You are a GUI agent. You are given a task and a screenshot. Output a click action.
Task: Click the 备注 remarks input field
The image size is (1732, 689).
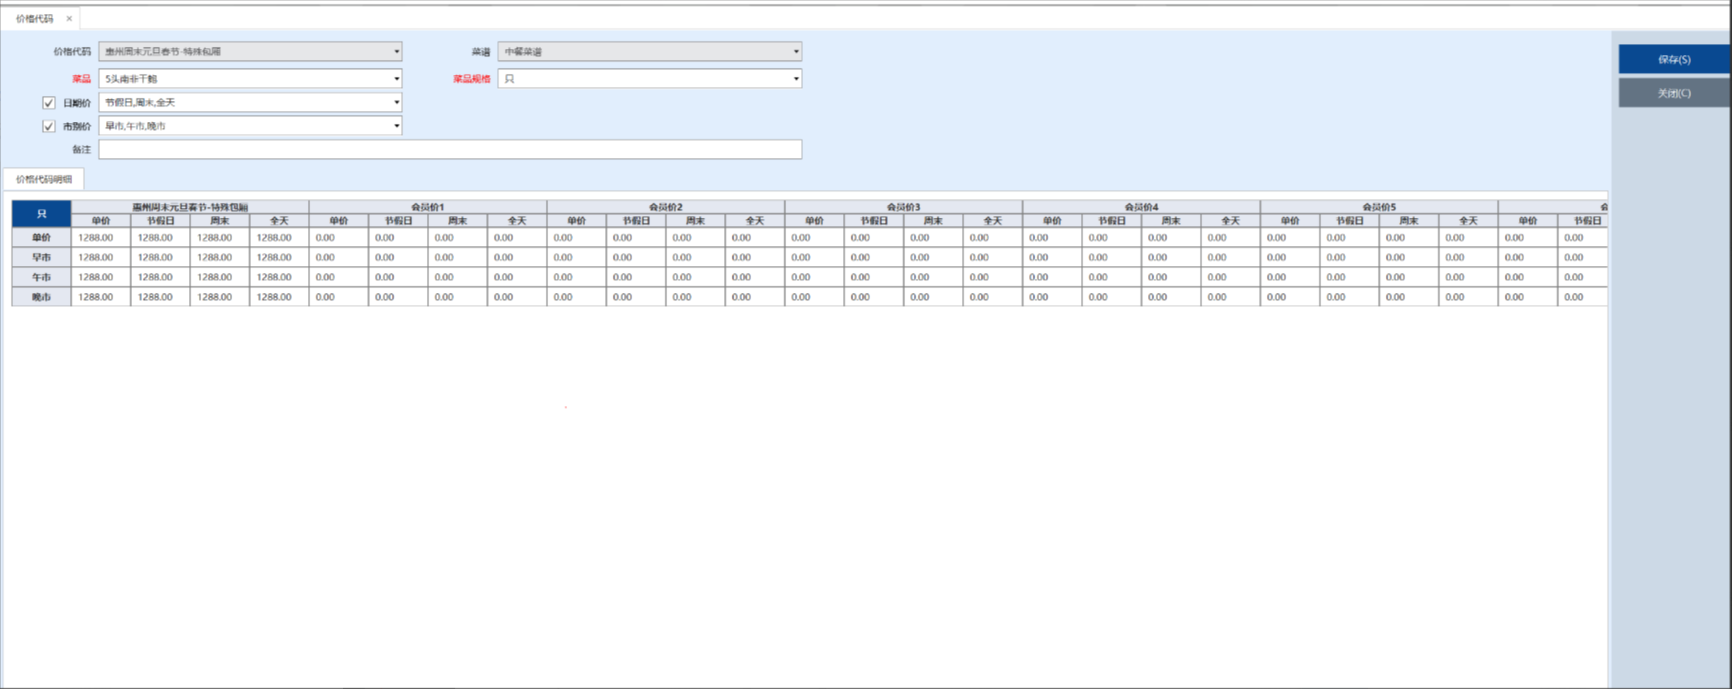pos(450,150)
